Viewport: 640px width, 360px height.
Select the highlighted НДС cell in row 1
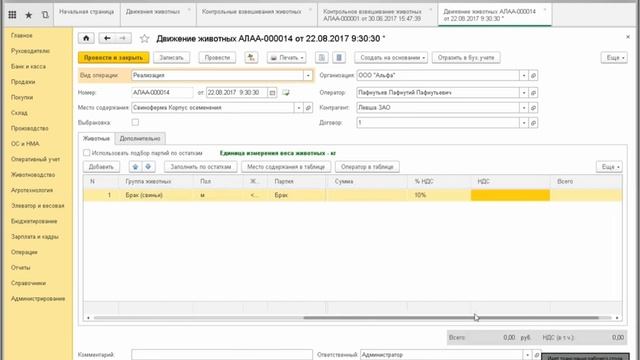(510, 195)
